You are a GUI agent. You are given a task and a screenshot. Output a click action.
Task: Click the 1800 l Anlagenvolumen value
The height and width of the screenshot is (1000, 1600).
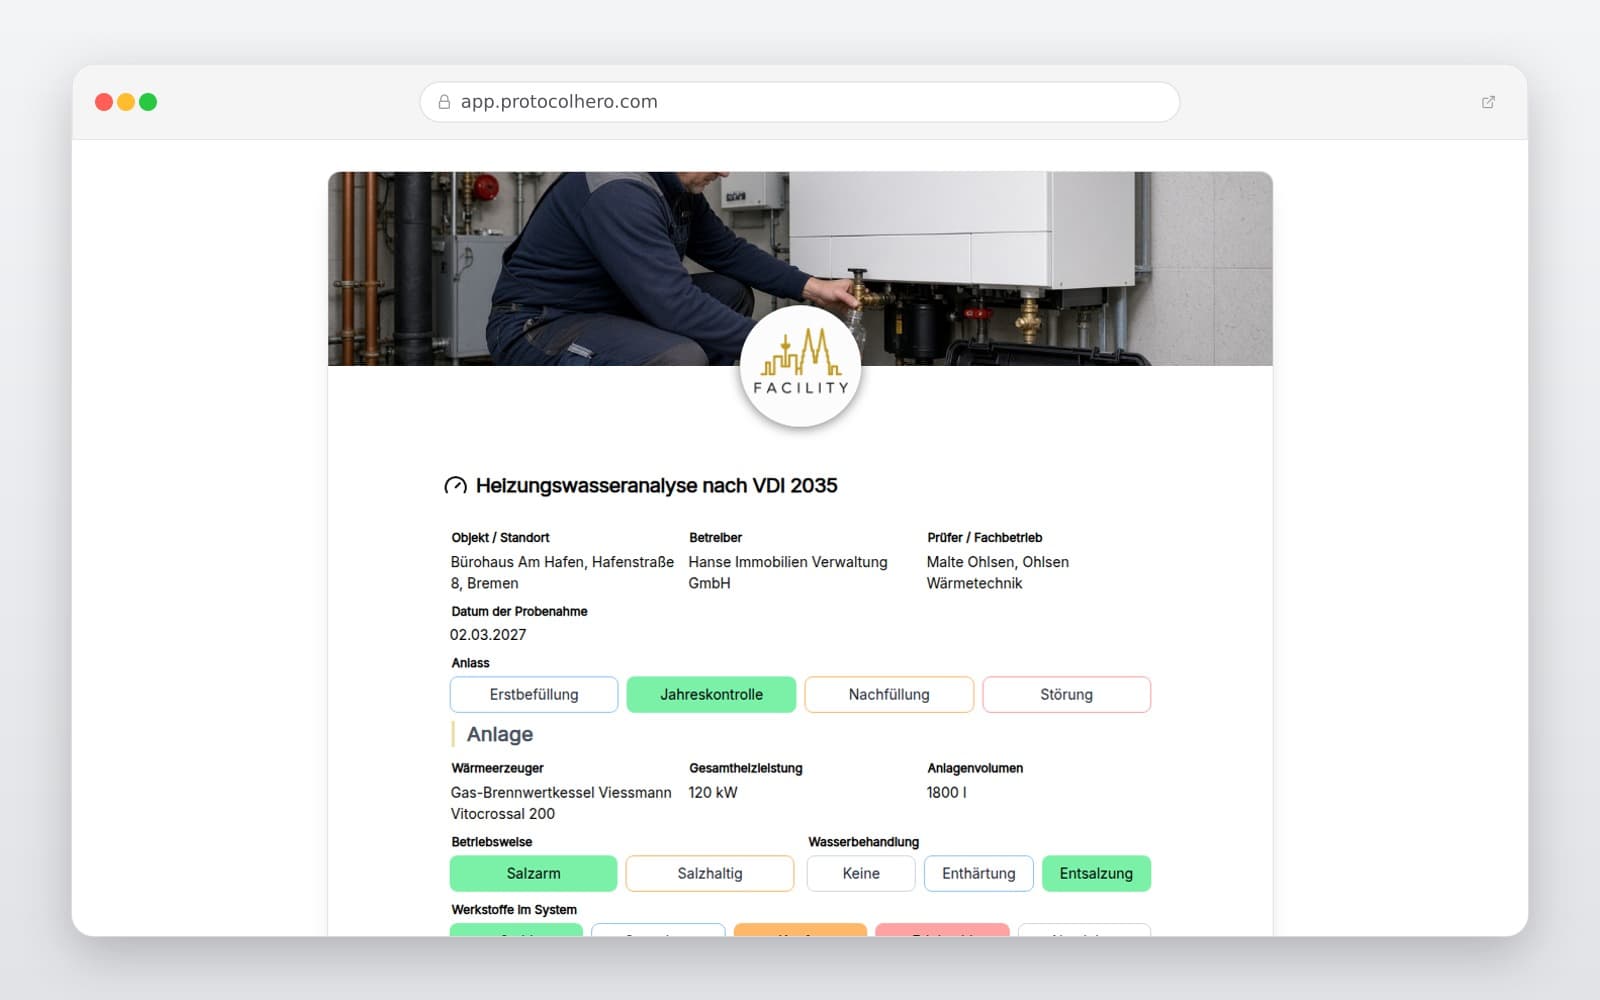coord(946,793)
